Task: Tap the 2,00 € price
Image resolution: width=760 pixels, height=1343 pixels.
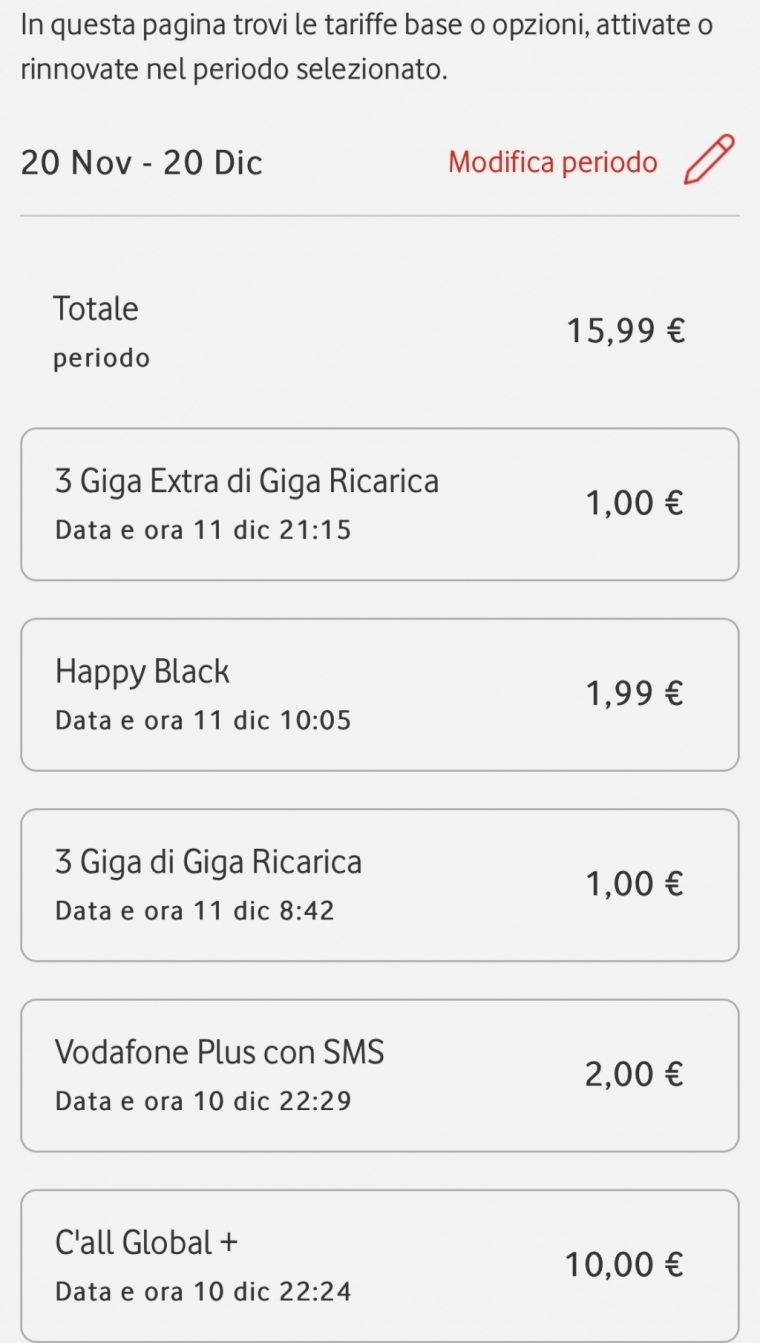Action: point(634,1074)
